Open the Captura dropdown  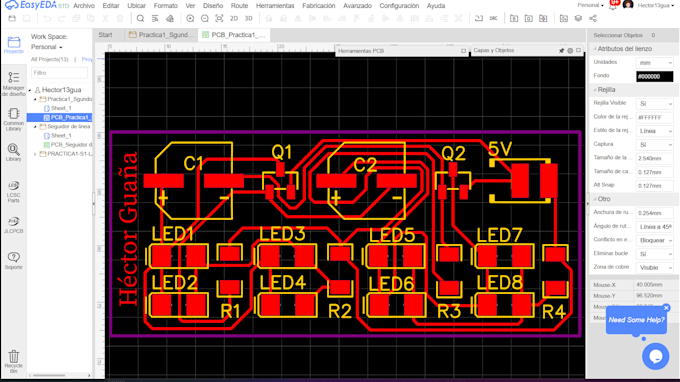coord(654,144)
